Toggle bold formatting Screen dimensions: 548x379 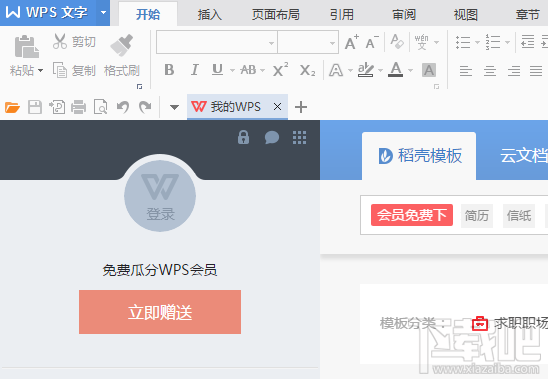[169, 70]
